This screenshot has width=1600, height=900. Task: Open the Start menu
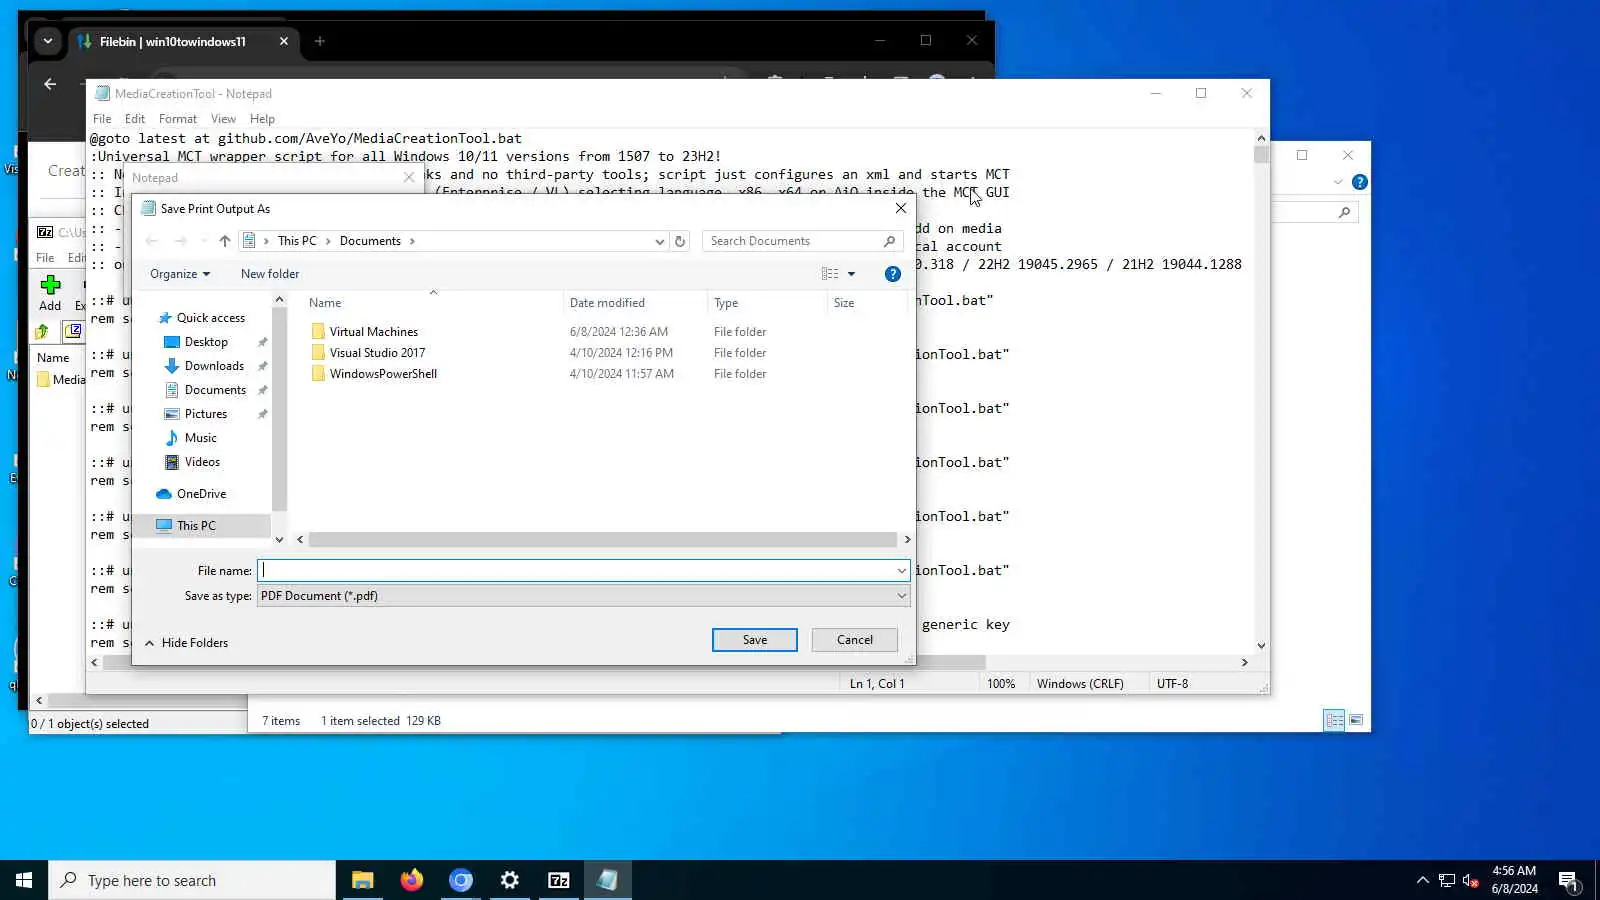coord(24,880)
